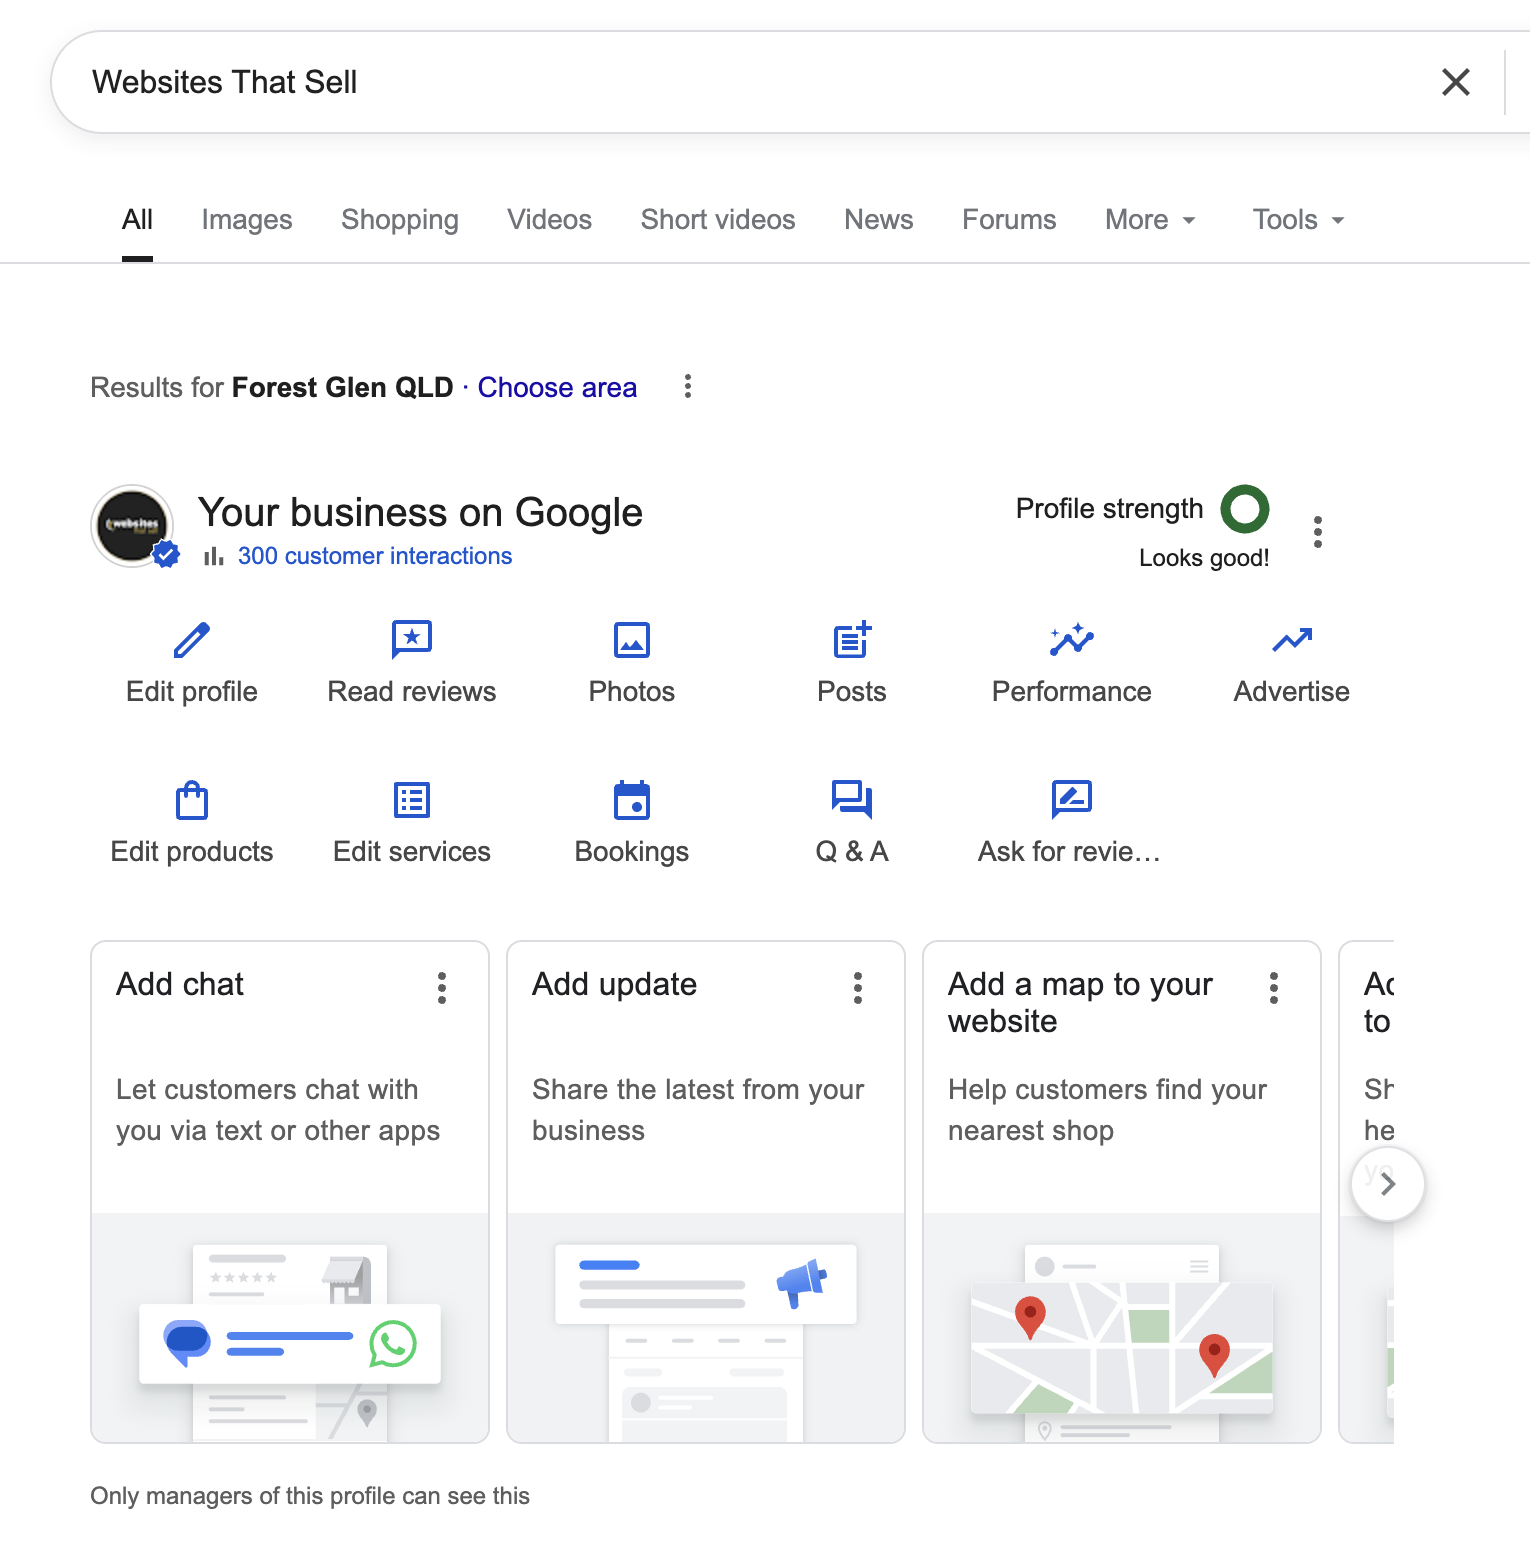The height and width of the screenshot is (1554, 1530).
Task: Click Your business on Google heading
Action: tap(420, 512)
